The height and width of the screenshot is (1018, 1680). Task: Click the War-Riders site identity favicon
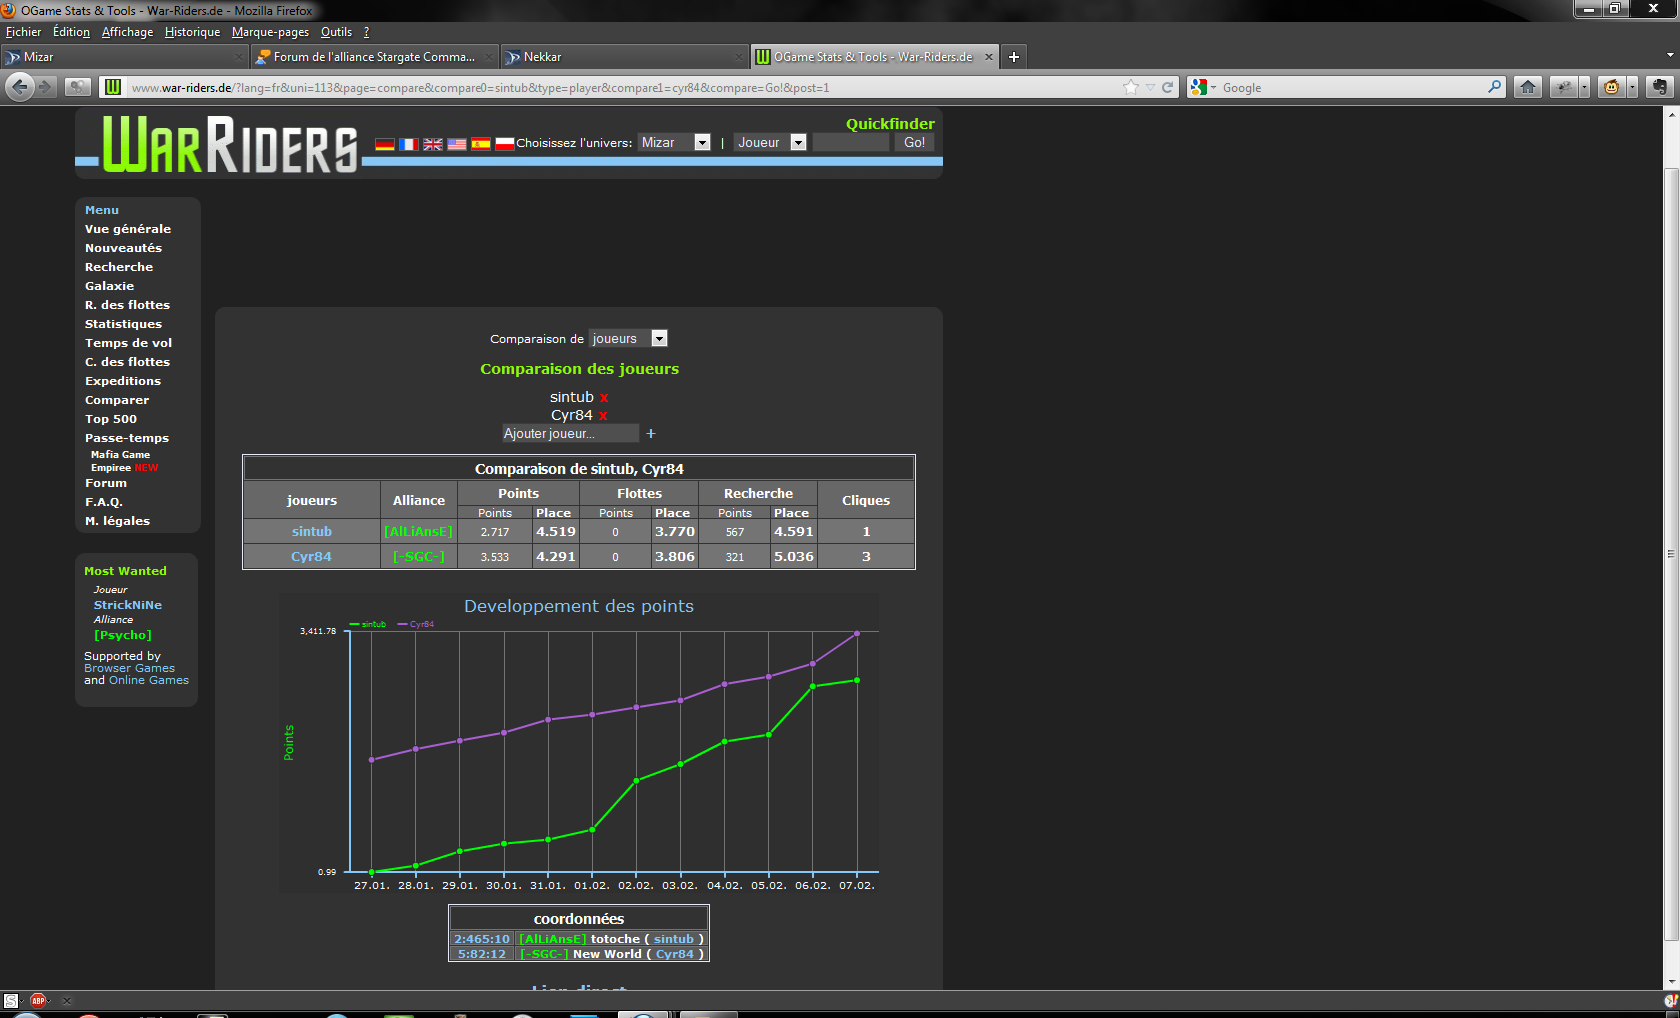point(113,87)
